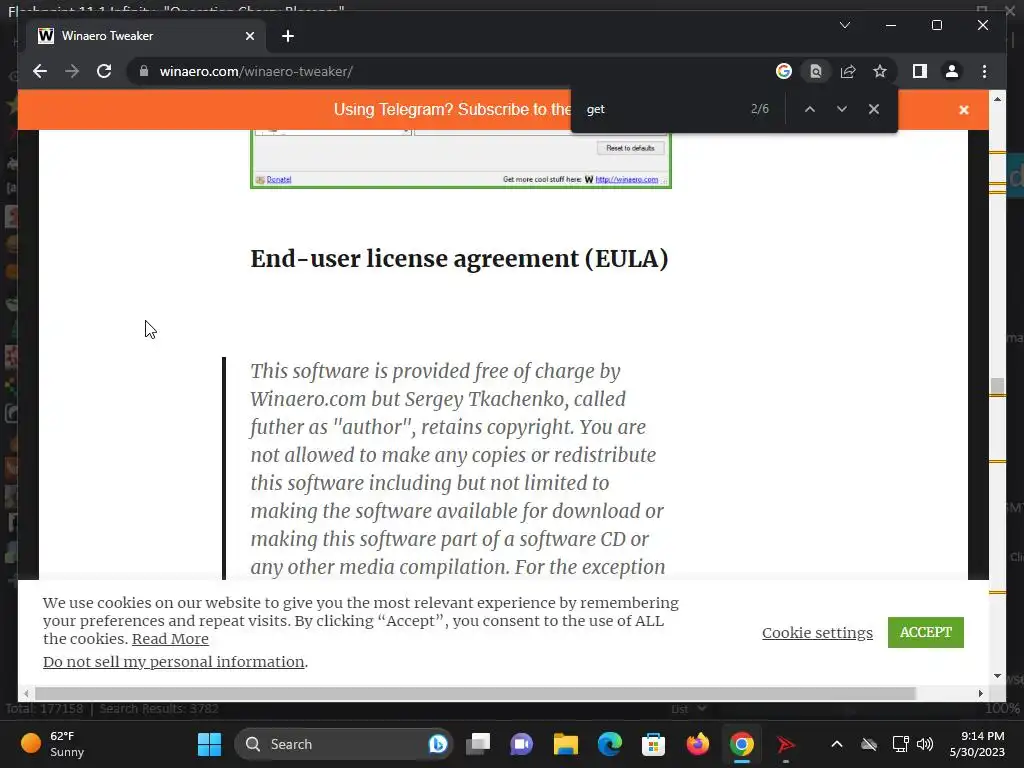
Task: Click the End-user license agreement (EULA) heading
Action: [x=459, y=259]
